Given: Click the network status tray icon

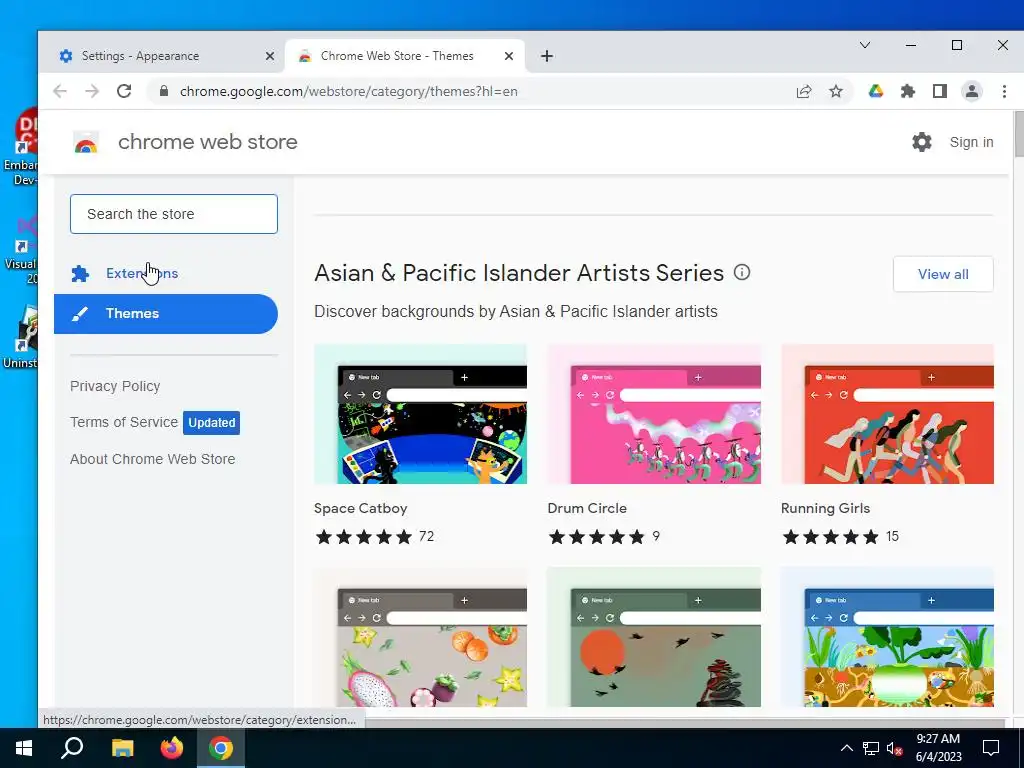Looking at the screenshot, I should [x=871, y=748].
